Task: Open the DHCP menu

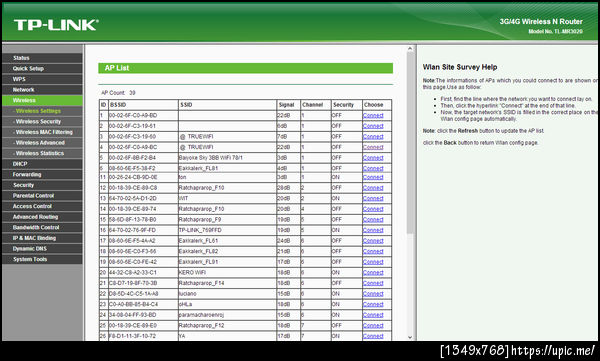Action: (42, 164)
